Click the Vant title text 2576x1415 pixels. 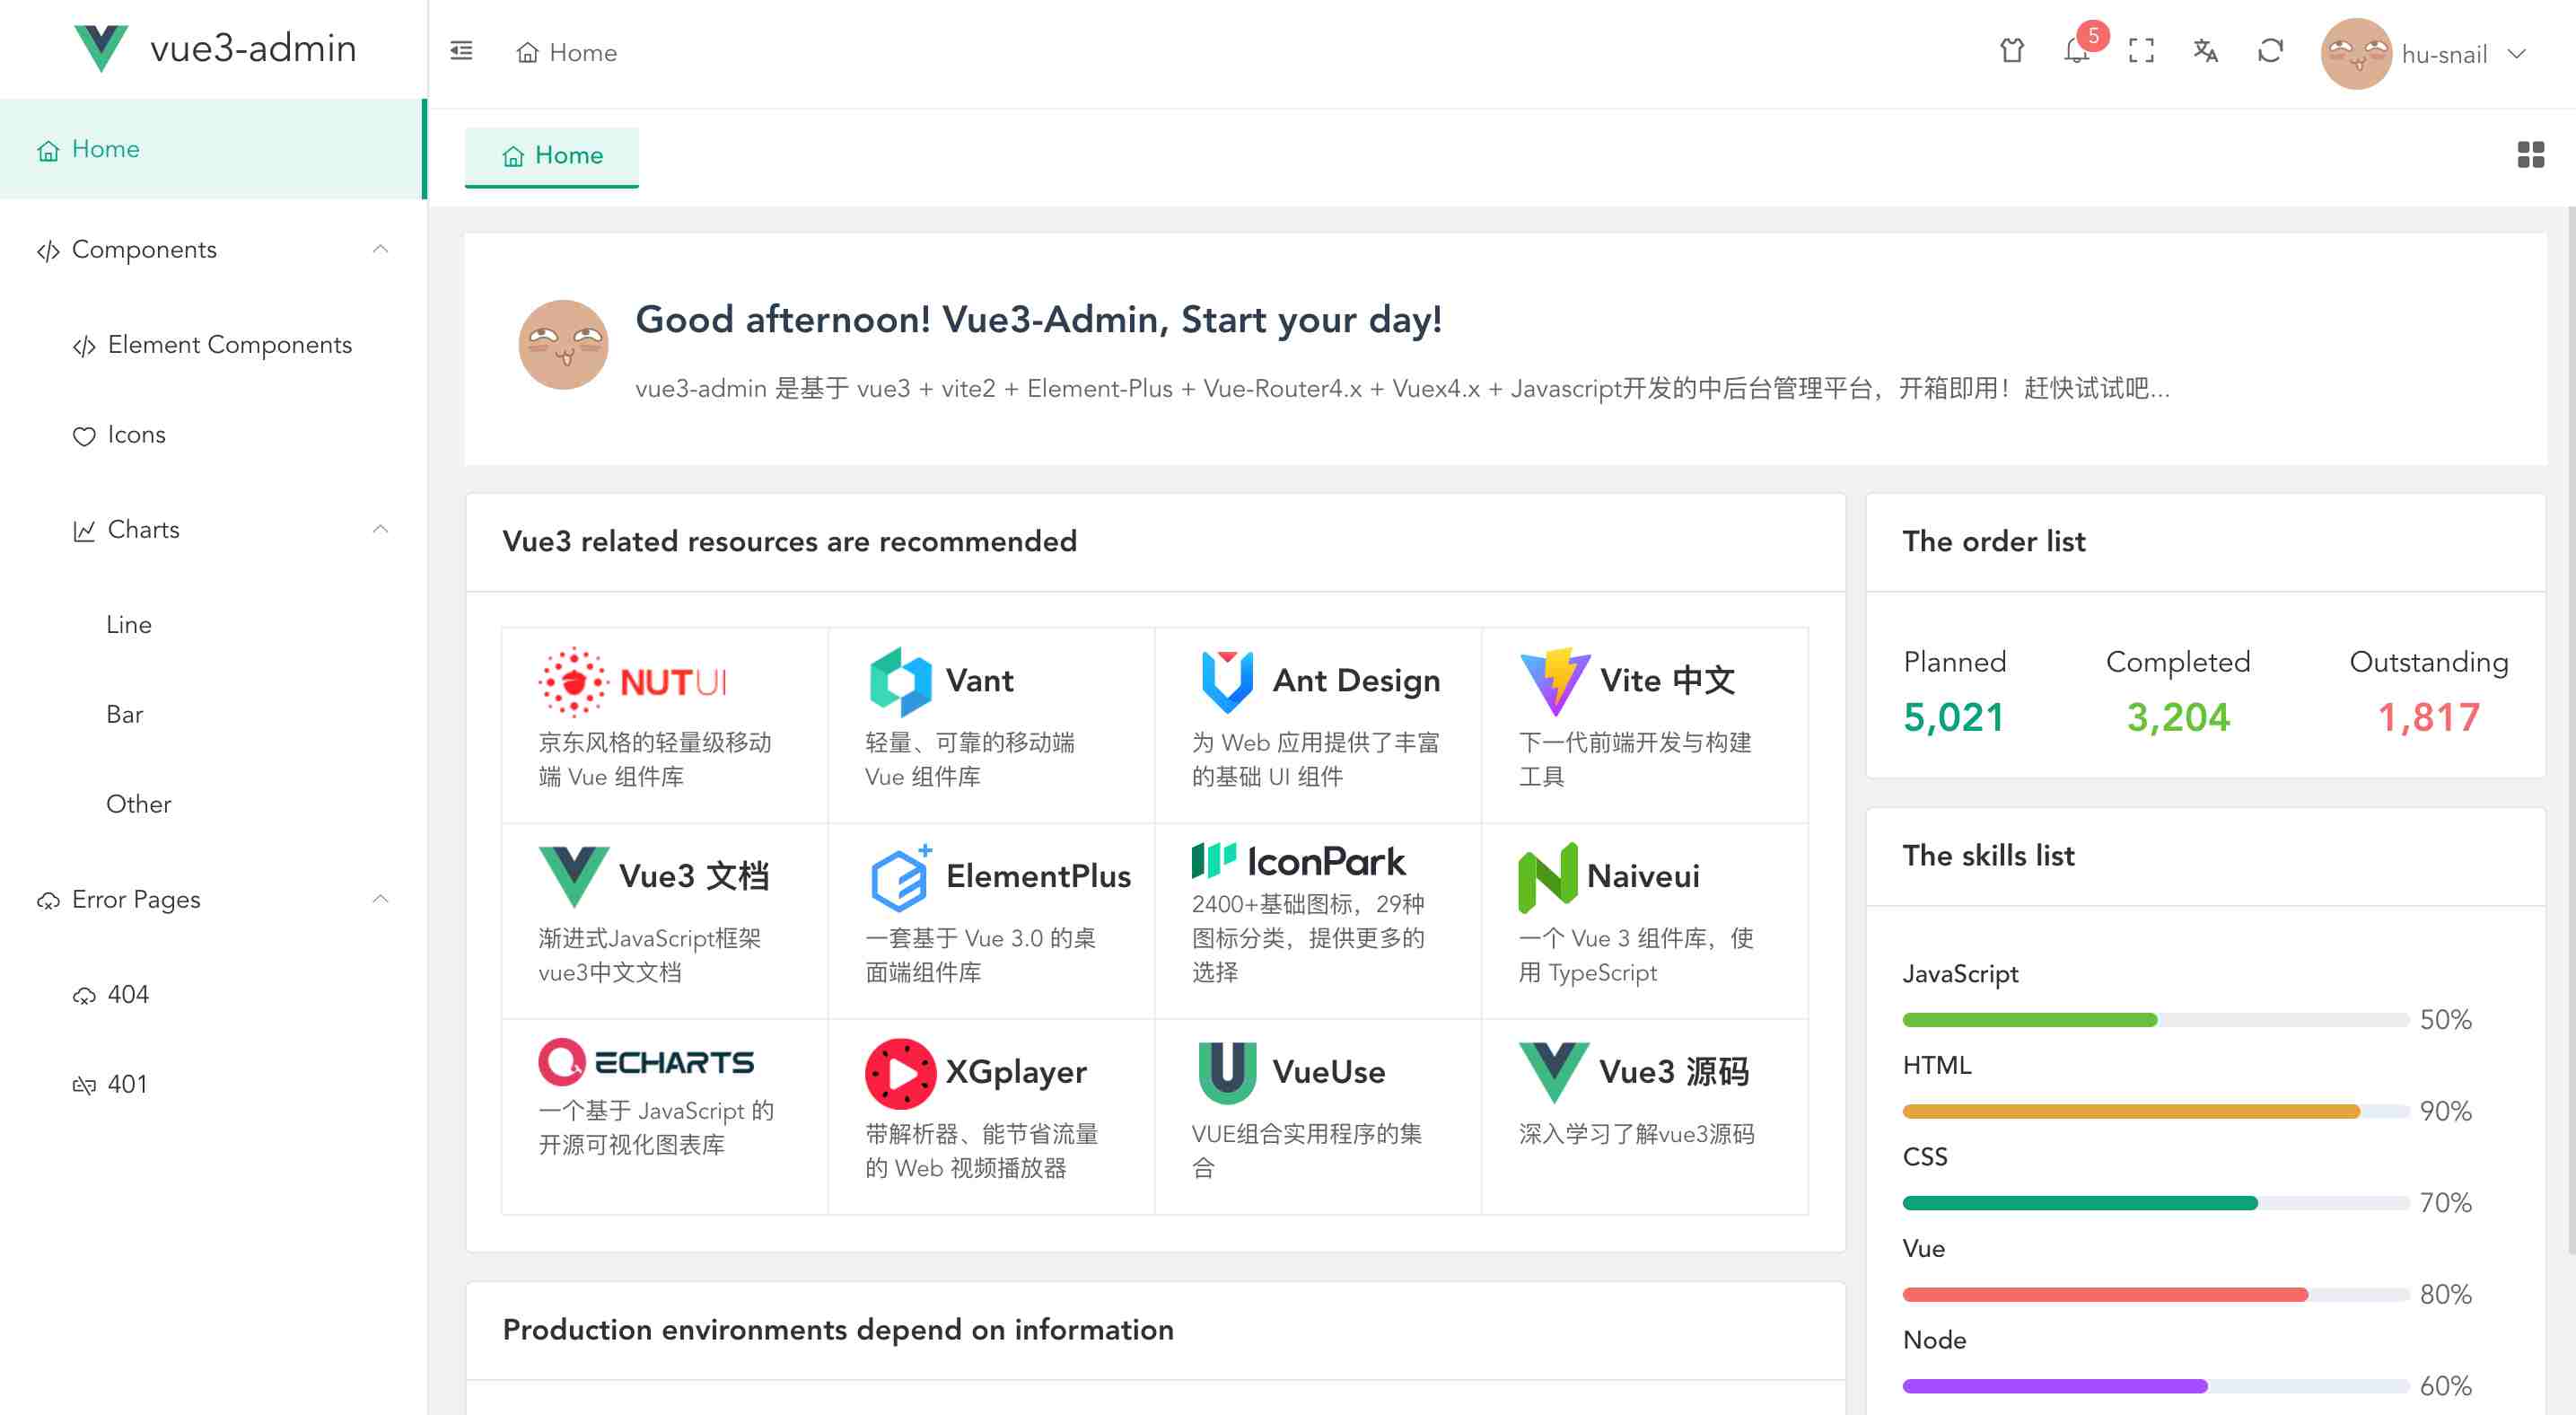coord(980,681)
